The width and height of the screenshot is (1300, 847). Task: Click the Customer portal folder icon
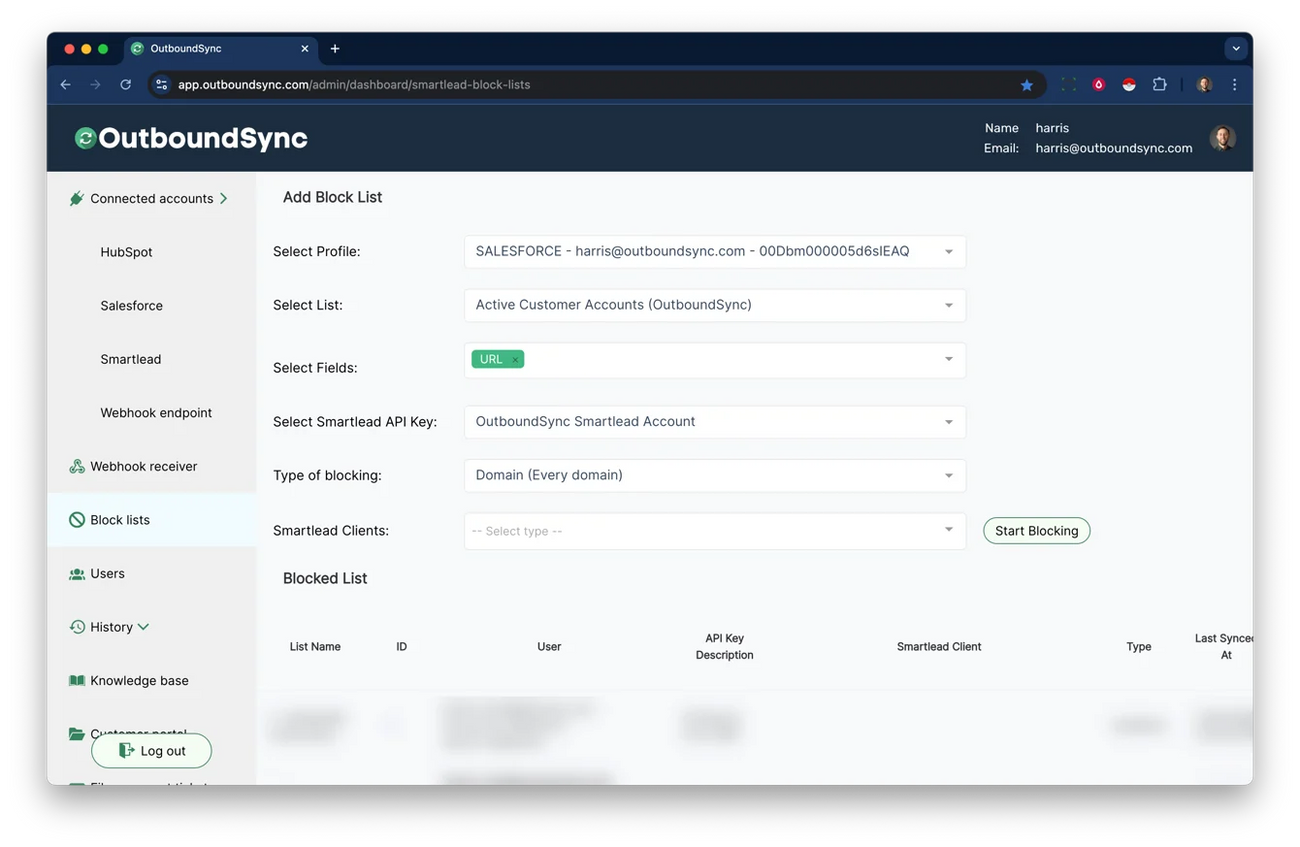click(x=77, y=732)
